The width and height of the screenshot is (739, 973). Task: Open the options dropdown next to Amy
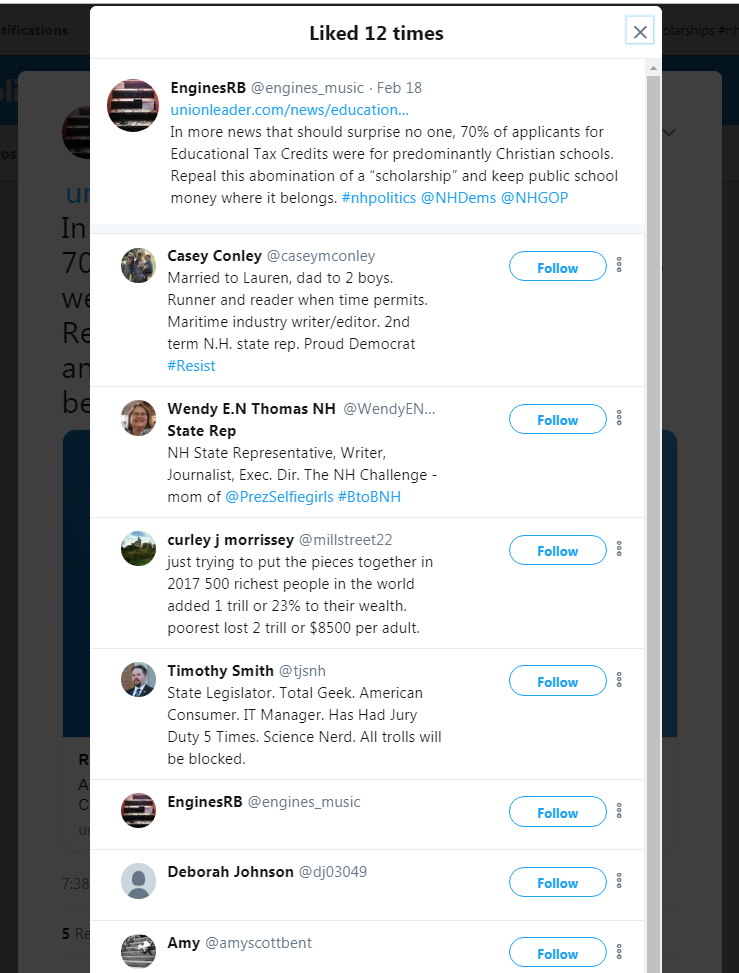tap(619, 950)
